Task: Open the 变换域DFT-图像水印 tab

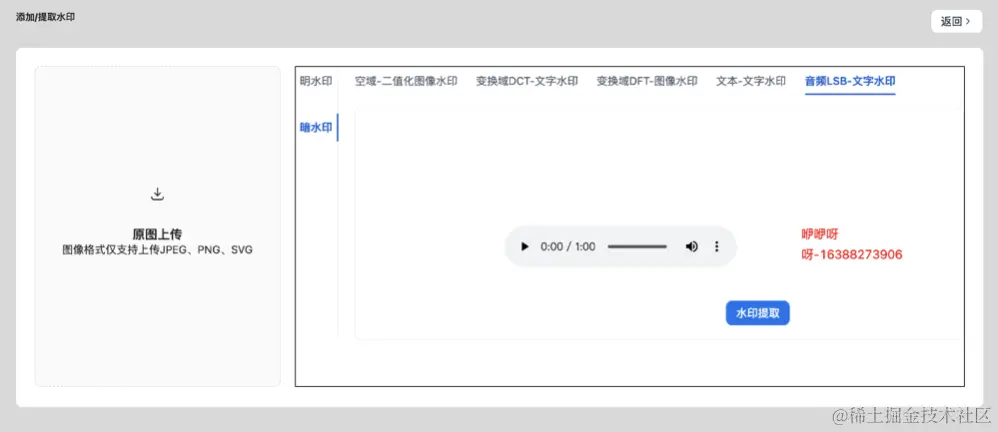Action: [x=647, y=81]
